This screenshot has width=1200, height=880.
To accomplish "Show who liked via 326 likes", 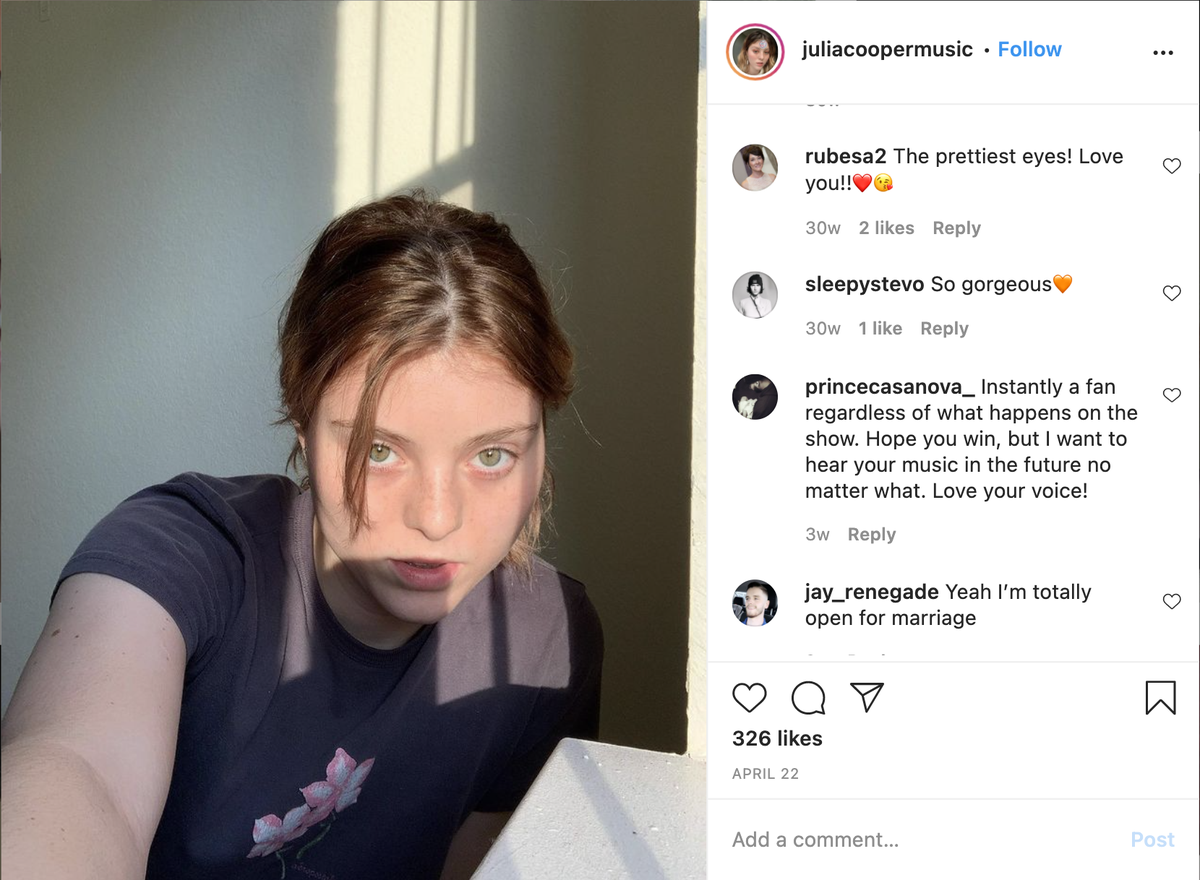I will (777, 738).
